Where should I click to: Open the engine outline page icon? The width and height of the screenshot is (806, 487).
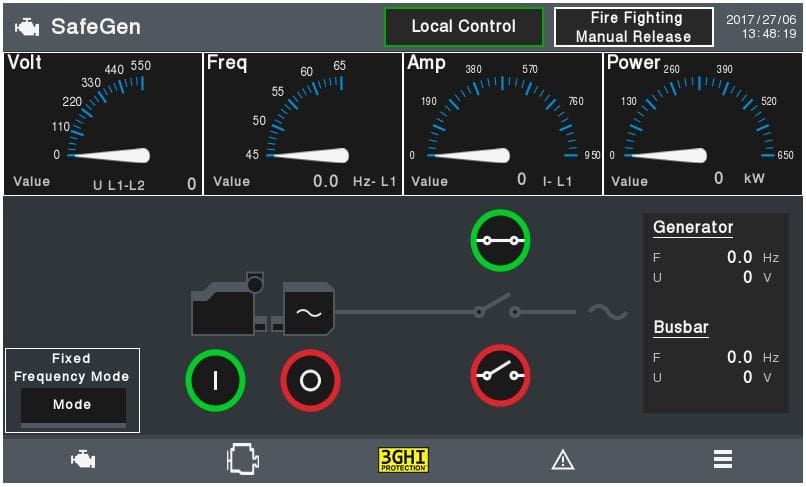point(243,459)
